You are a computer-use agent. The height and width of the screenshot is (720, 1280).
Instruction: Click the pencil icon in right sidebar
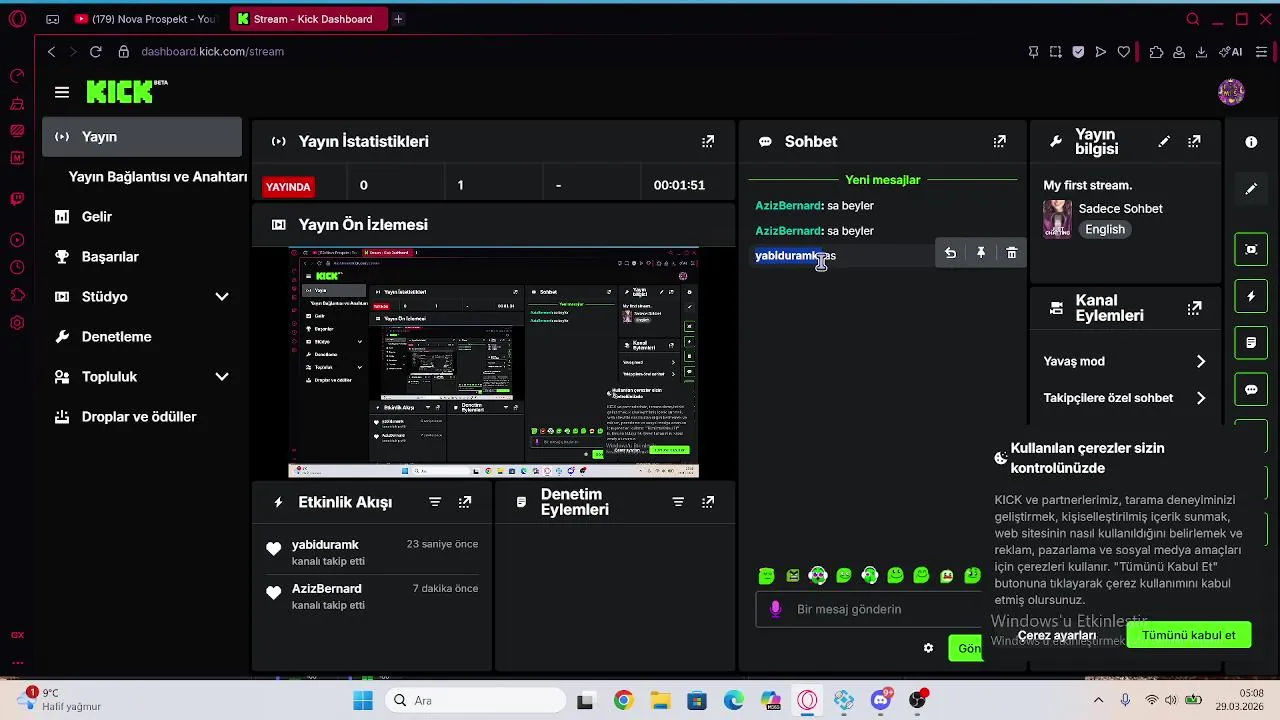(x=1251, y=189)
